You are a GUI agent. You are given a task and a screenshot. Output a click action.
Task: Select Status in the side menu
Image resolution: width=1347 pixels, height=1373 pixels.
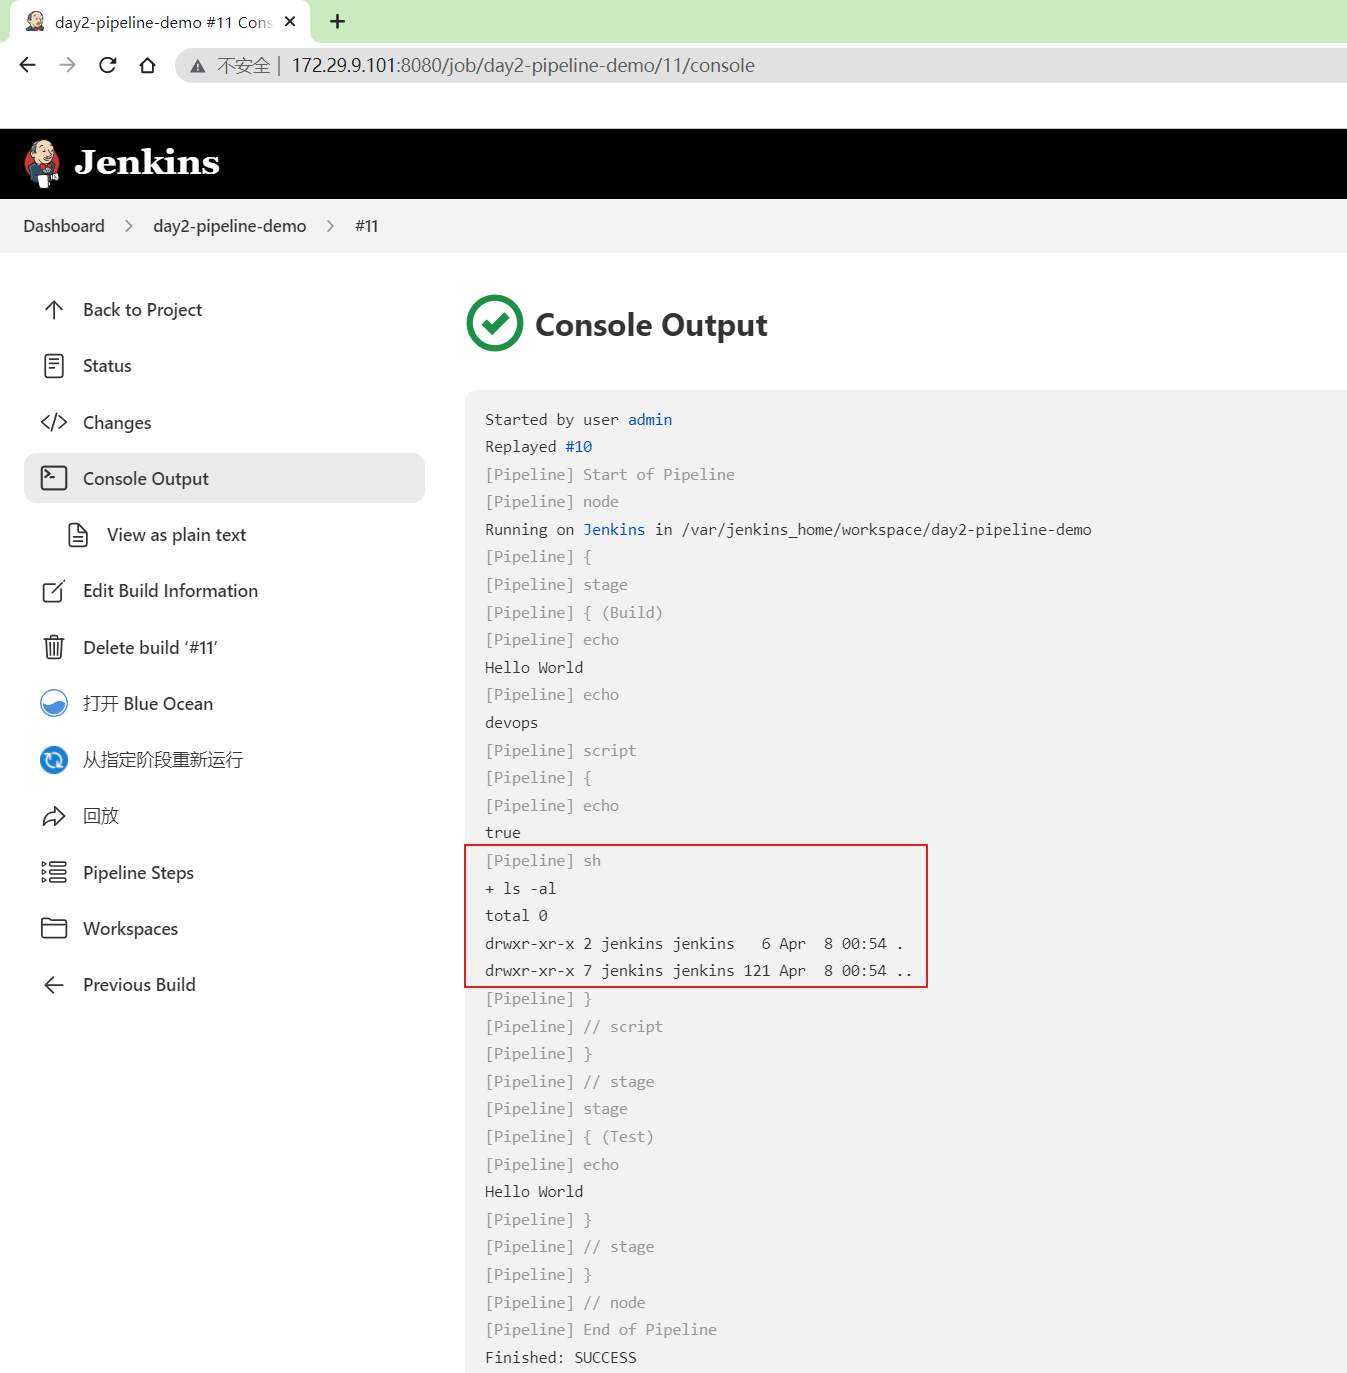point(224,366)
